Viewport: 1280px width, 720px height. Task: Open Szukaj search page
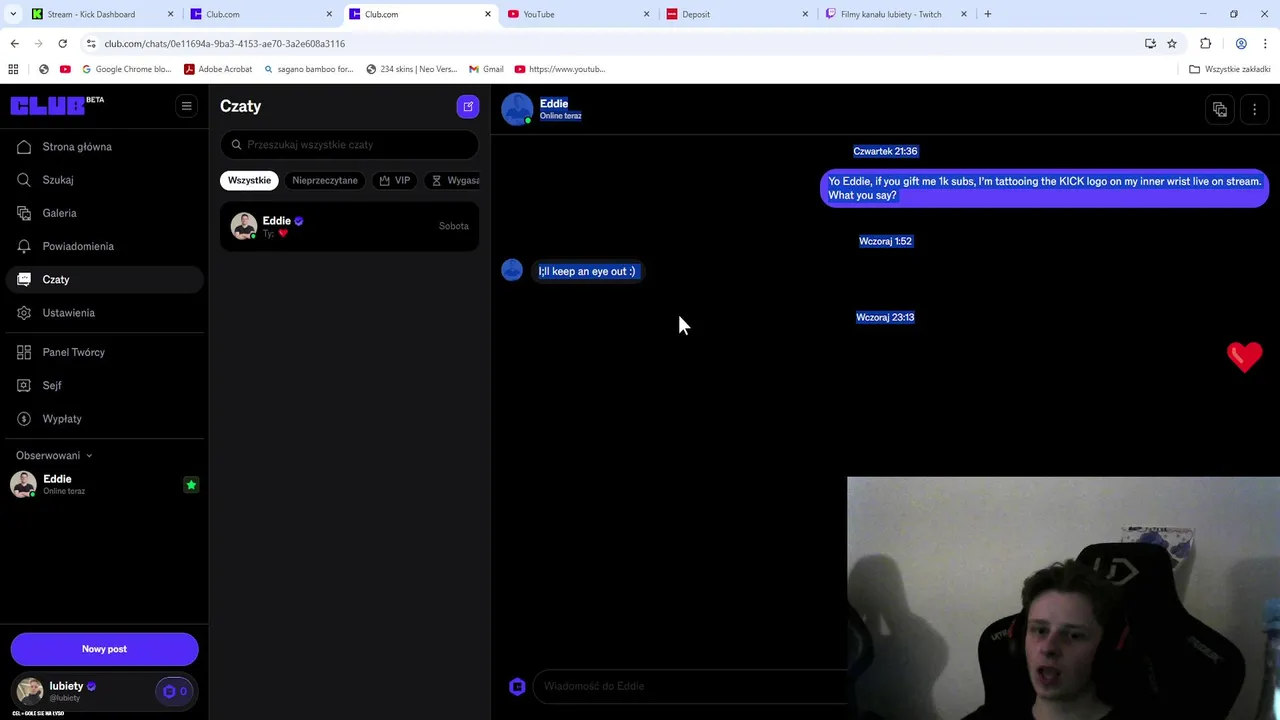point(104,180)
